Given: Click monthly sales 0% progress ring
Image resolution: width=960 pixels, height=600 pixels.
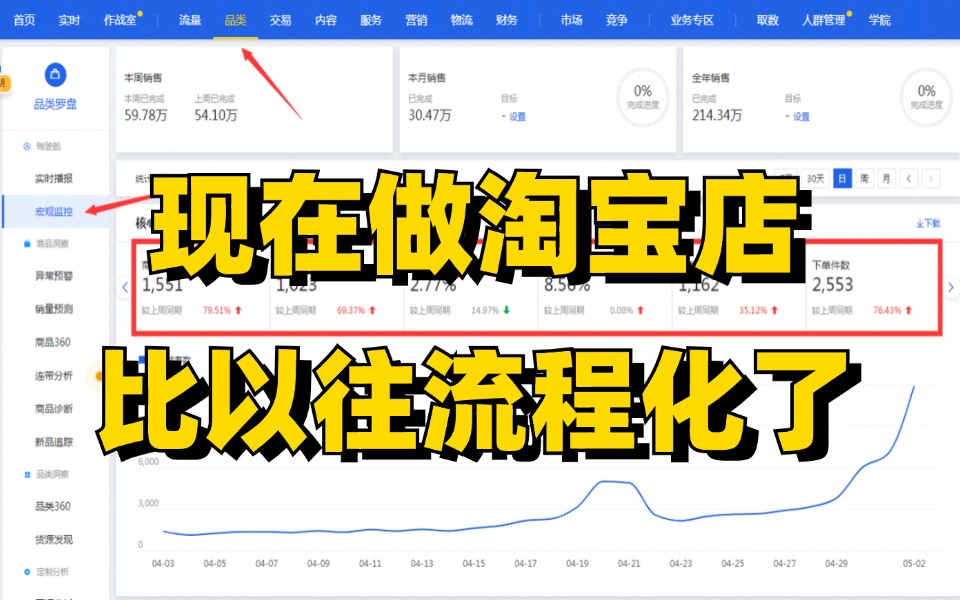Looking at the screenshot, I should coord(642,97).
